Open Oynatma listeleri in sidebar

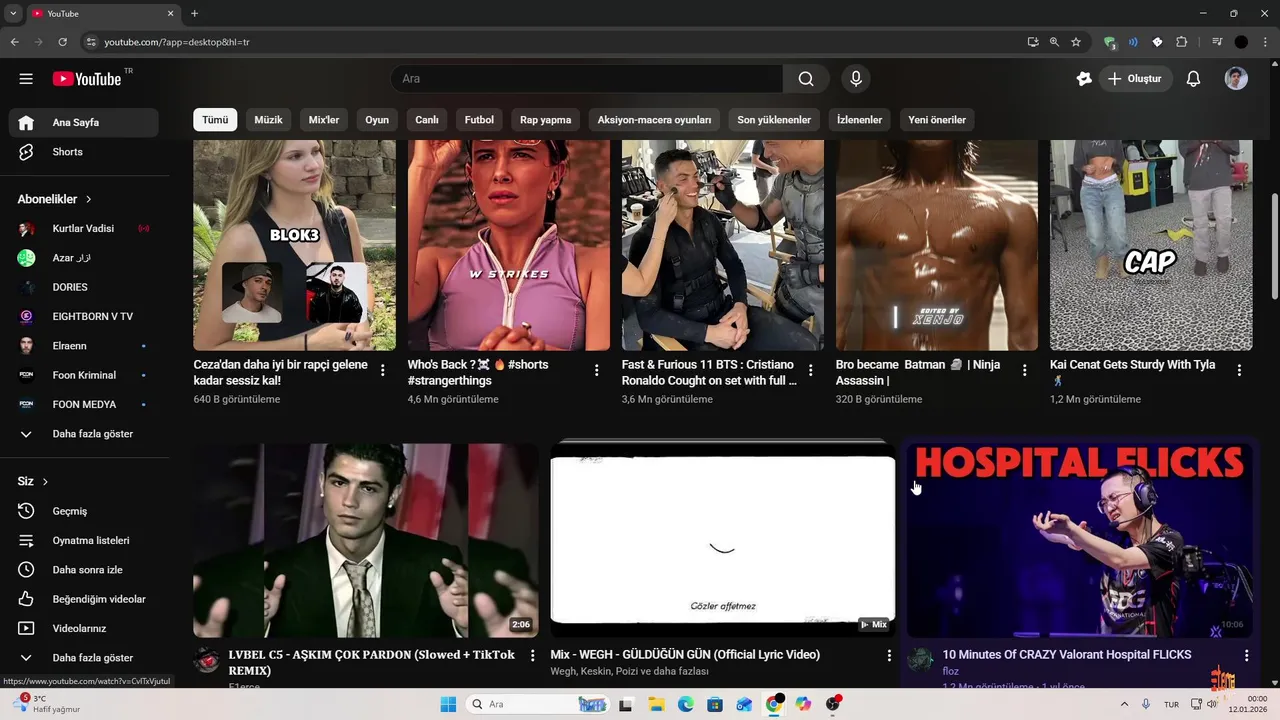point(84,540)
